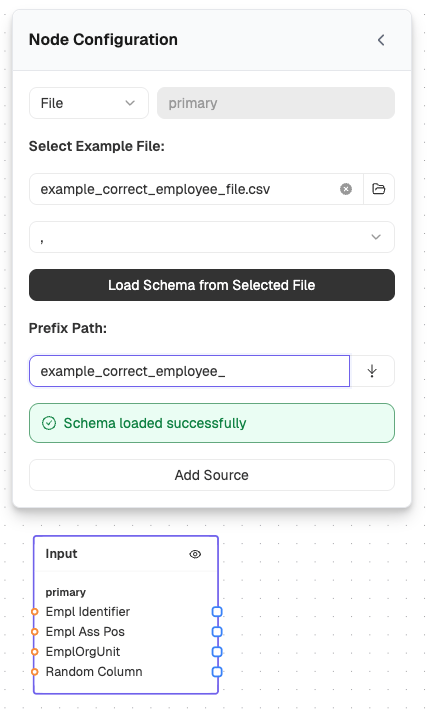Image resolution: width=432 pixels, height=716 pixels.
Task: Select the Empl Ass Pos field label
Action: 85,632
